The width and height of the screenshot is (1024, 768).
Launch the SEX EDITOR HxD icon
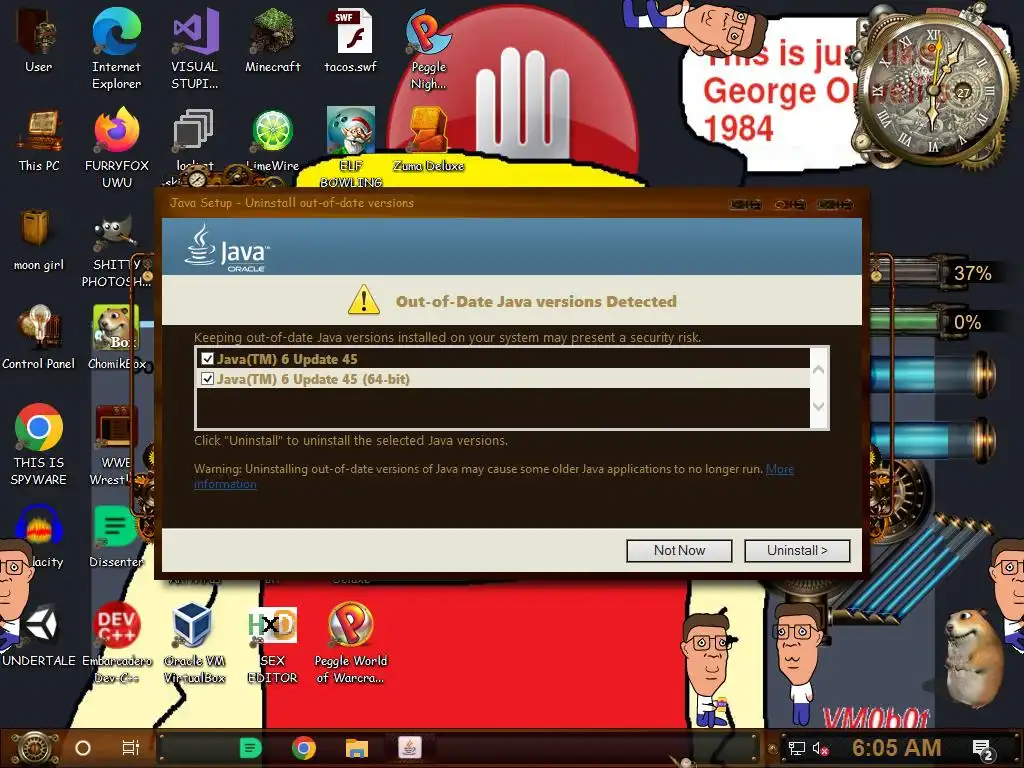[273, 643]
